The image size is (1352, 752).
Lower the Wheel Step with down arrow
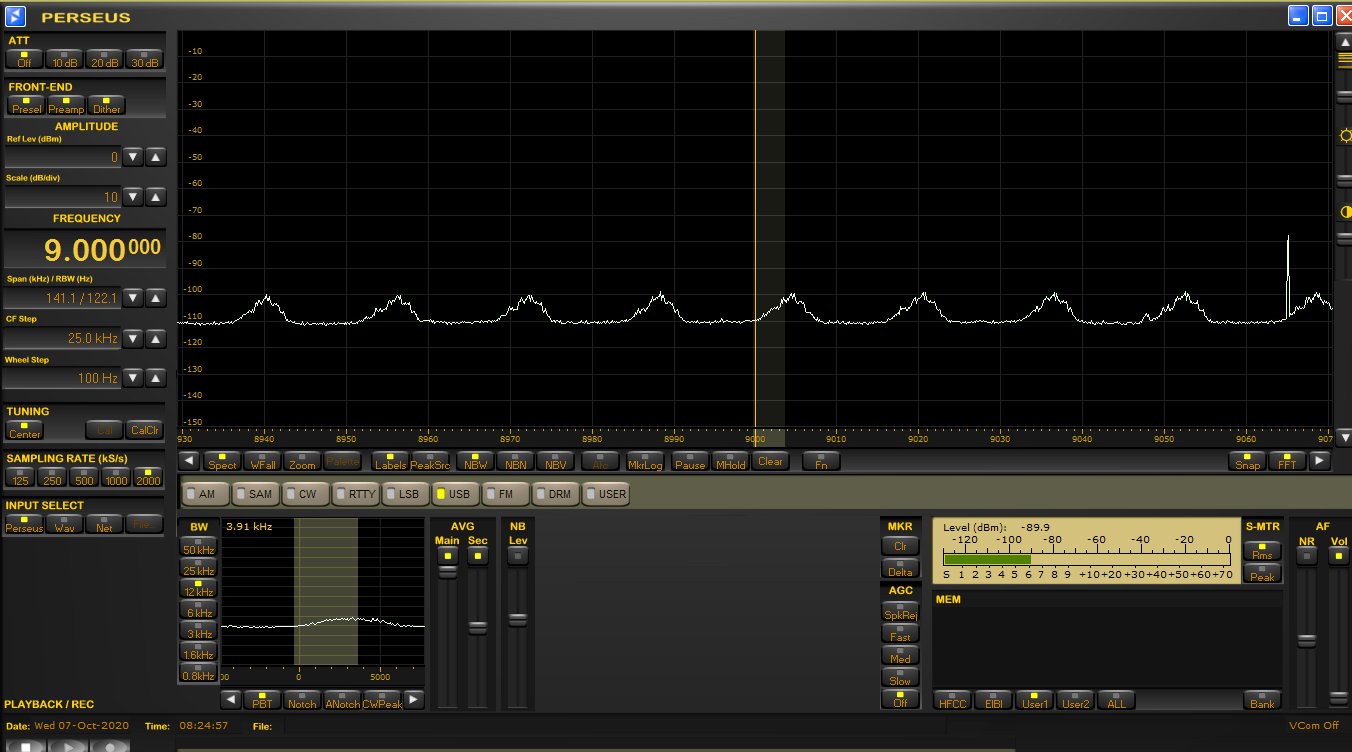tap(134, 379)
